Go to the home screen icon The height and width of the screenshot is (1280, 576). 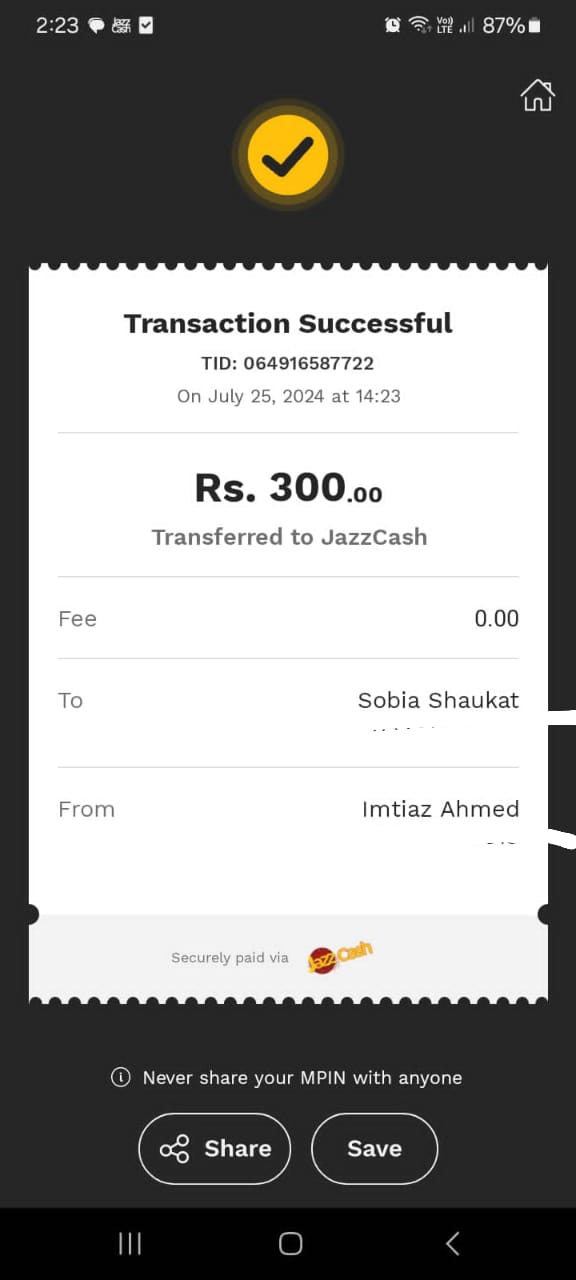coord(537,95)
